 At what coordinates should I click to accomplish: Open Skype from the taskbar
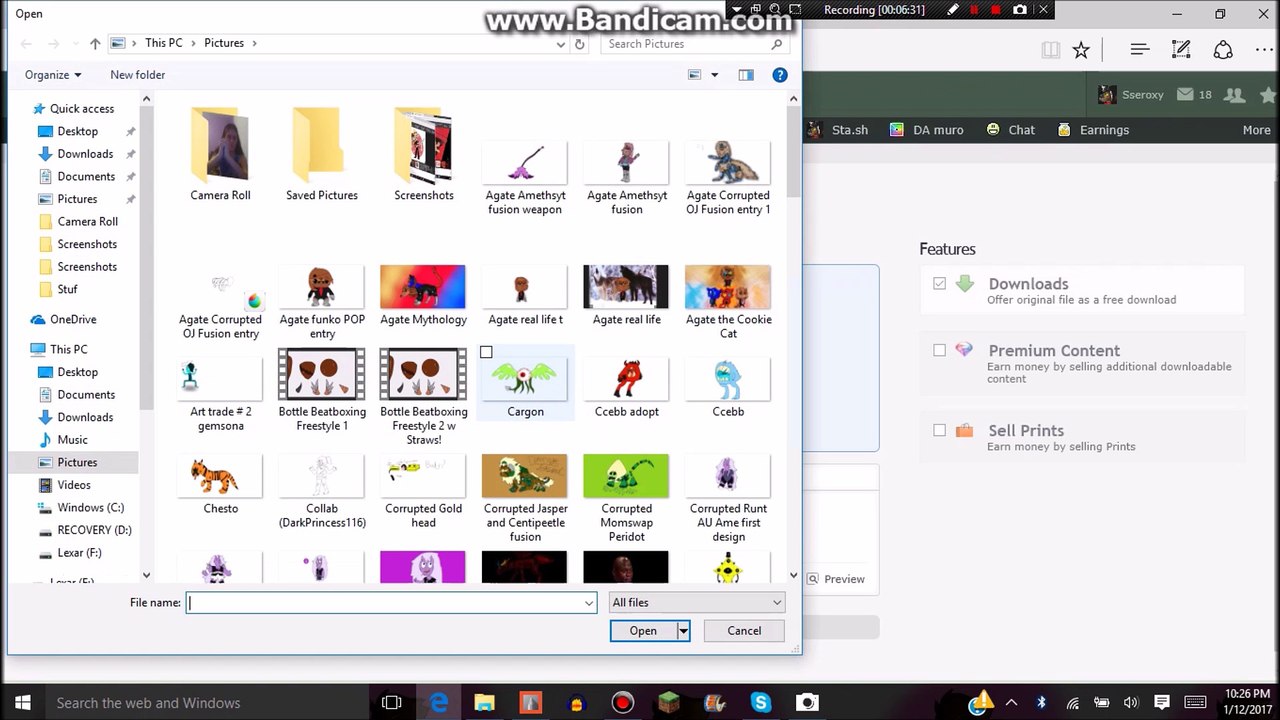click(761, 703)
